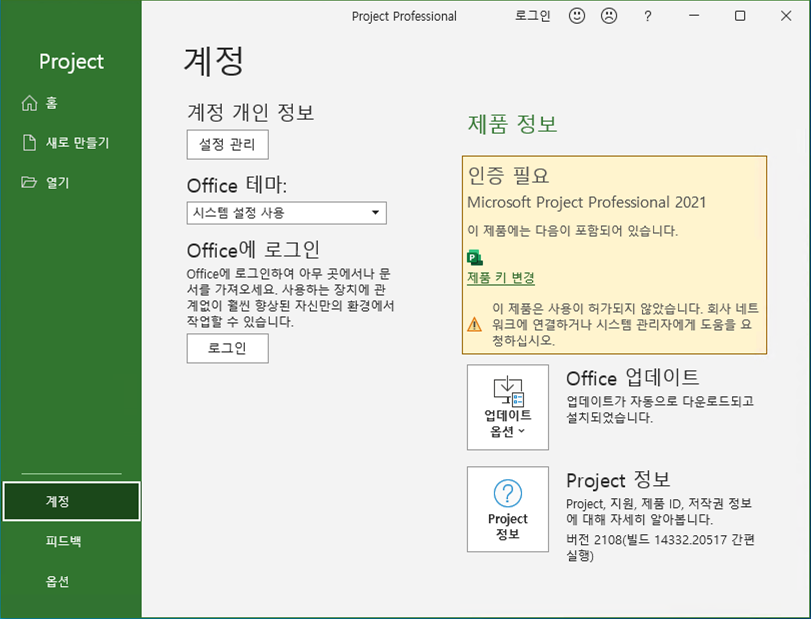The height and width of the screenshot is (619, 811).
Task: Click the Office에 로그인 heading
Action: pos(253,250)
